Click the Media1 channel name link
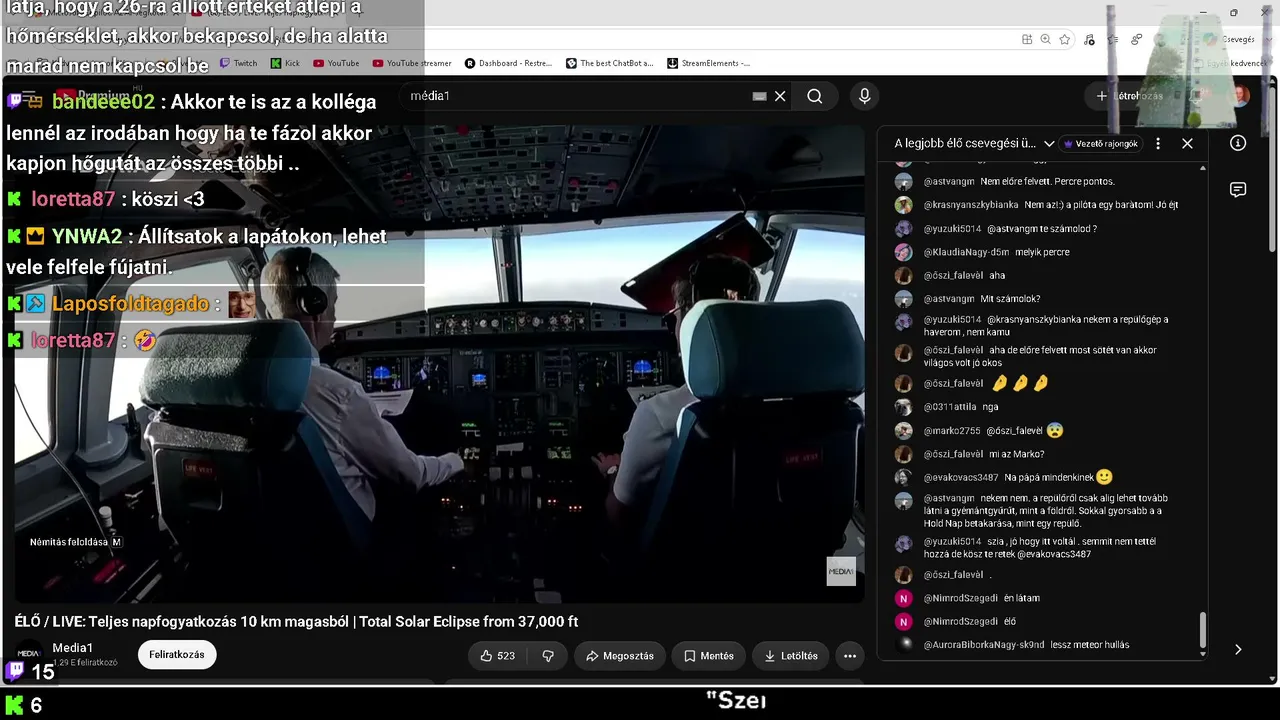This screenshot has height=720, width=1280. click(73, 648)
